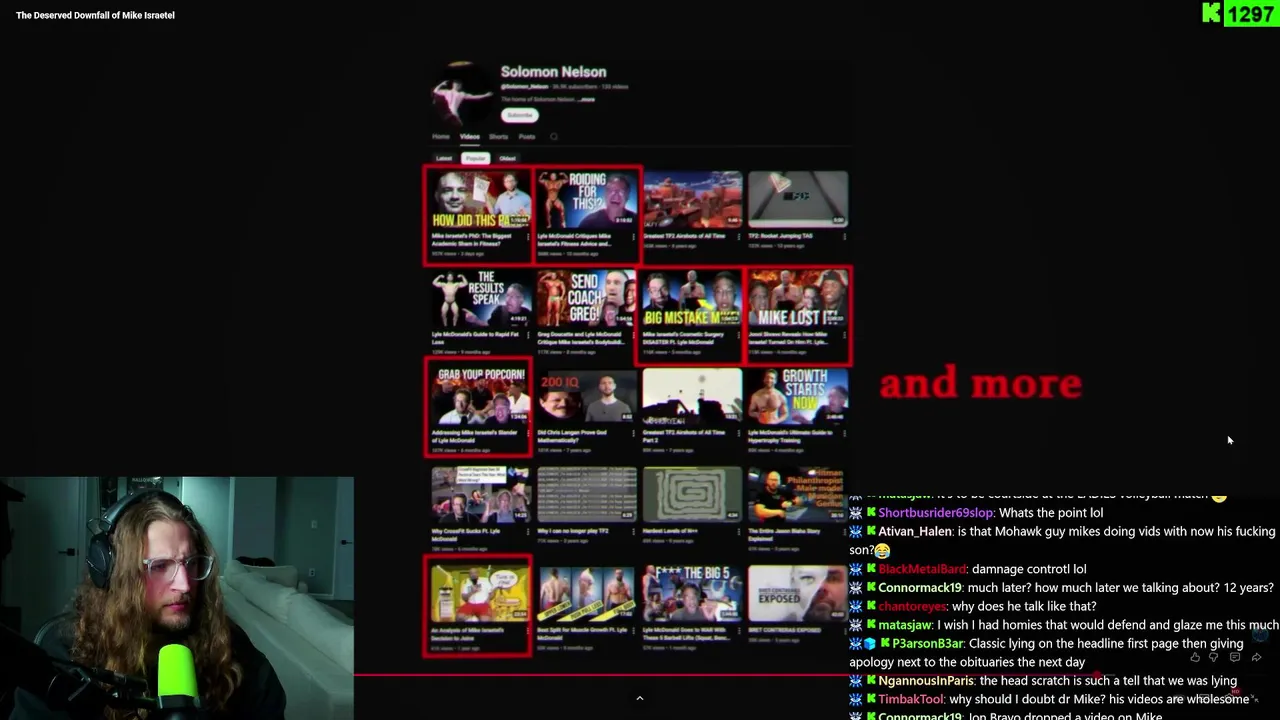Open Shortbusrider69slop's chat profile

tap(936, 513)
